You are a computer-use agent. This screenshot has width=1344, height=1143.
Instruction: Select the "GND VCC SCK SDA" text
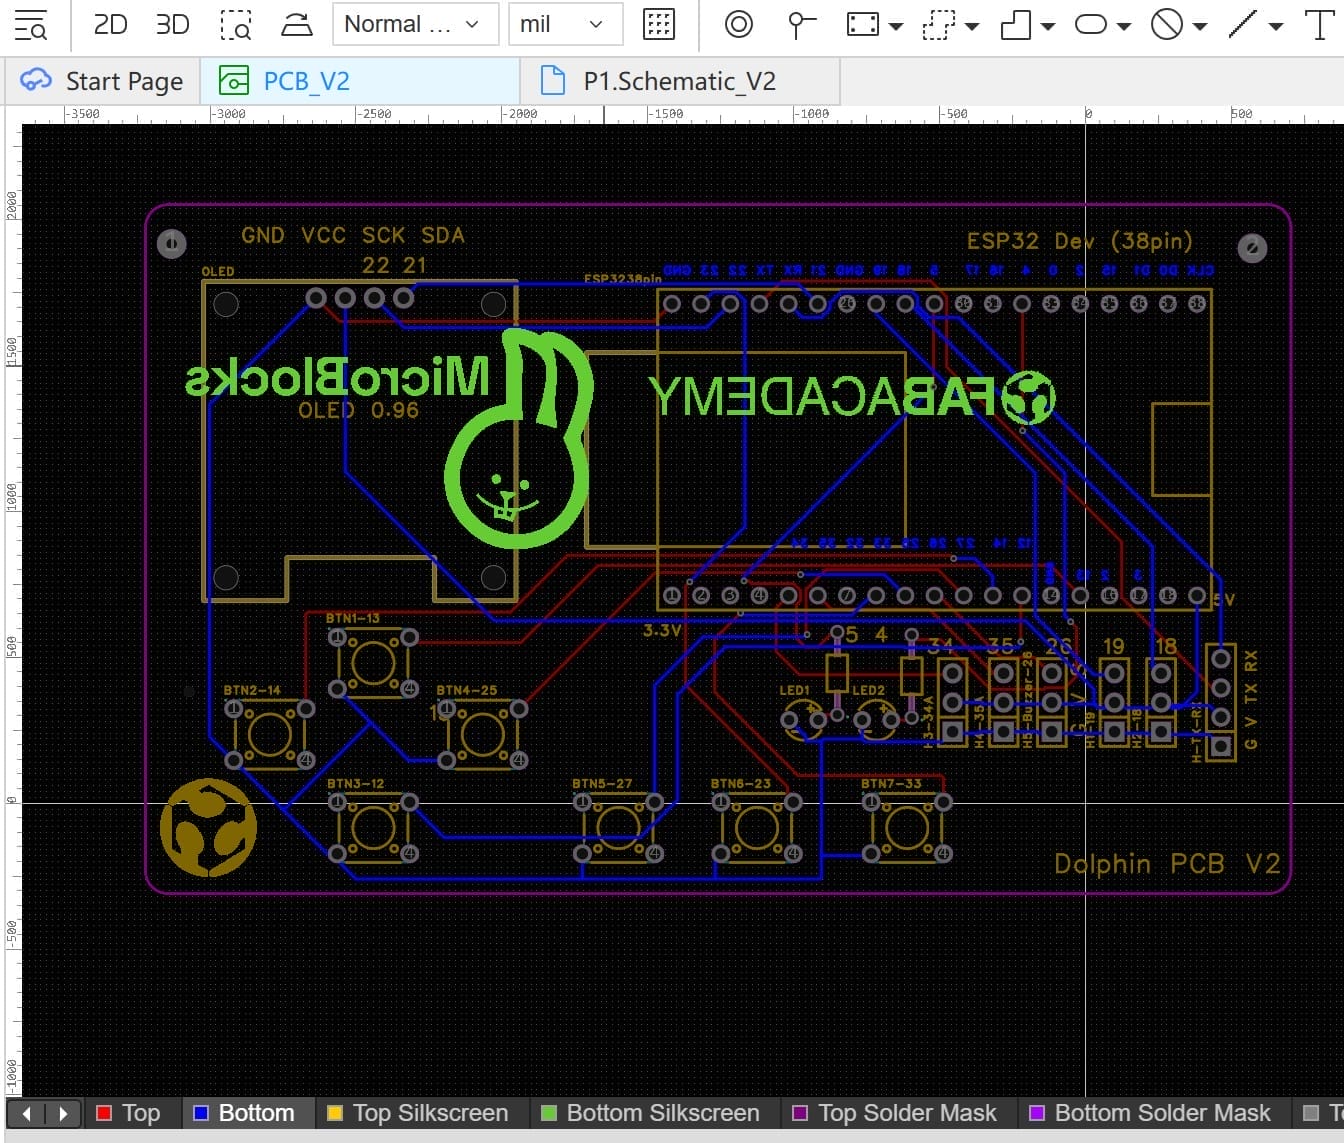click(353, 235)
